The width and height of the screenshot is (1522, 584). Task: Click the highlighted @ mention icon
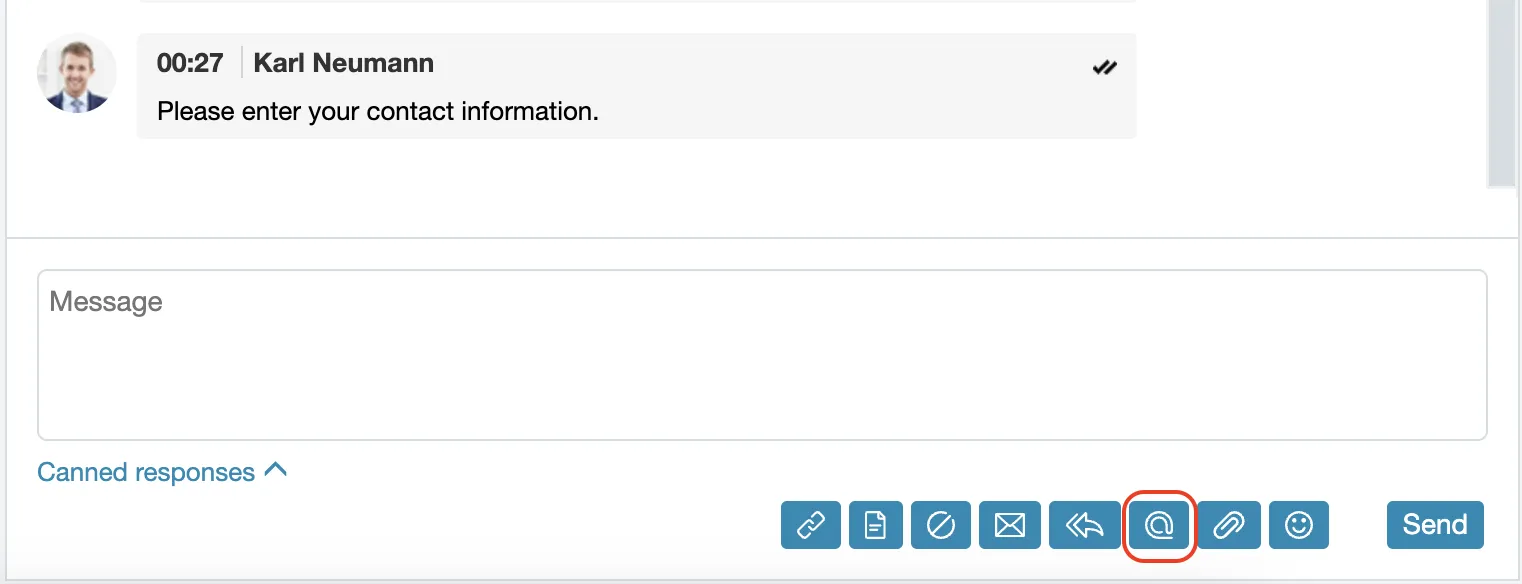(x=1159, y=525)
